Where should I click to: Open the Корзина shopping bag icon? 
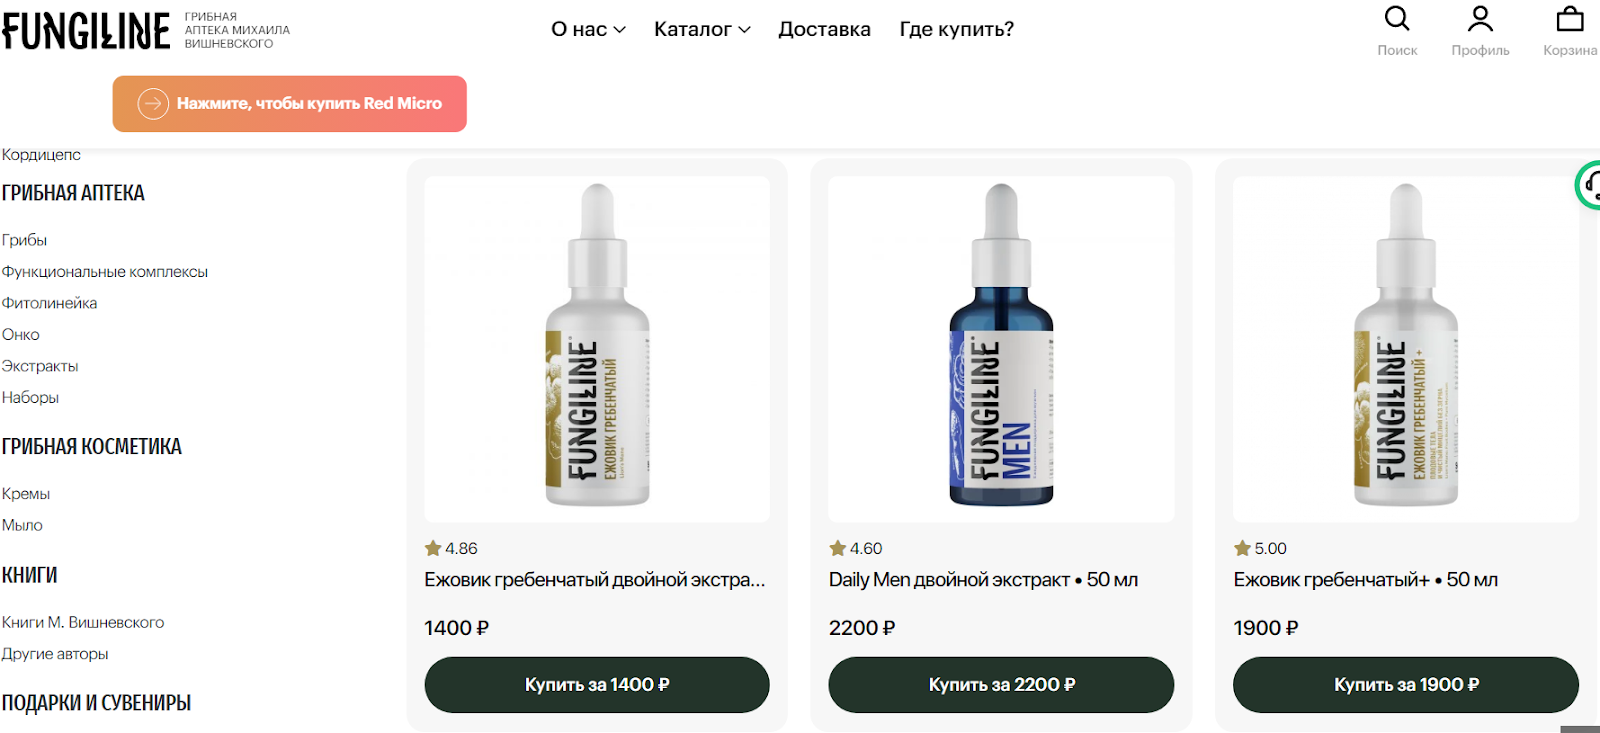(x=1570, y=19)
